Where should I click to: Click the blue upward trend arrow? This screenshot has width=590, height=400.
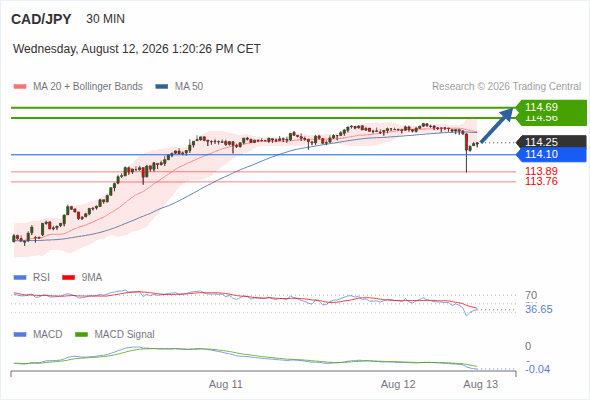coord(497,125)
